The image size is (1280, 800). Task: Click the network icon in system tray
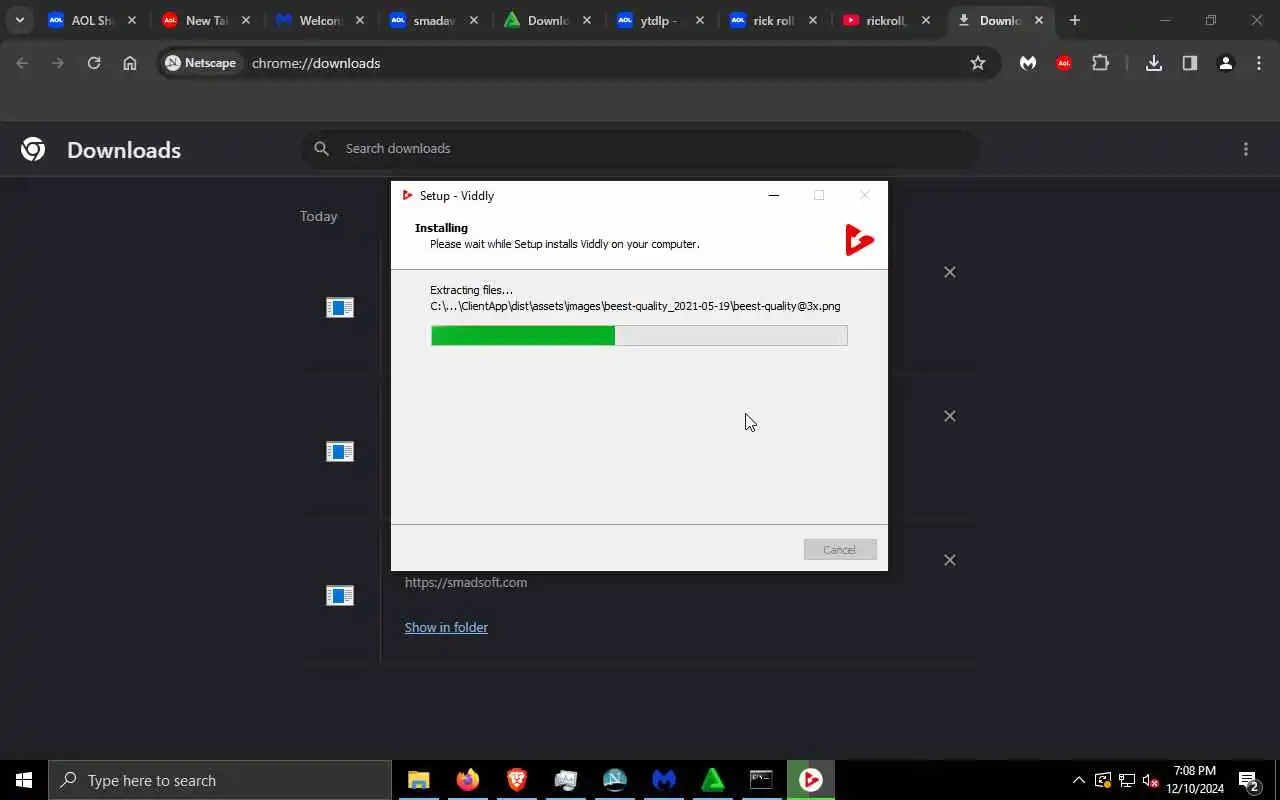click(x=1126, y=780)
